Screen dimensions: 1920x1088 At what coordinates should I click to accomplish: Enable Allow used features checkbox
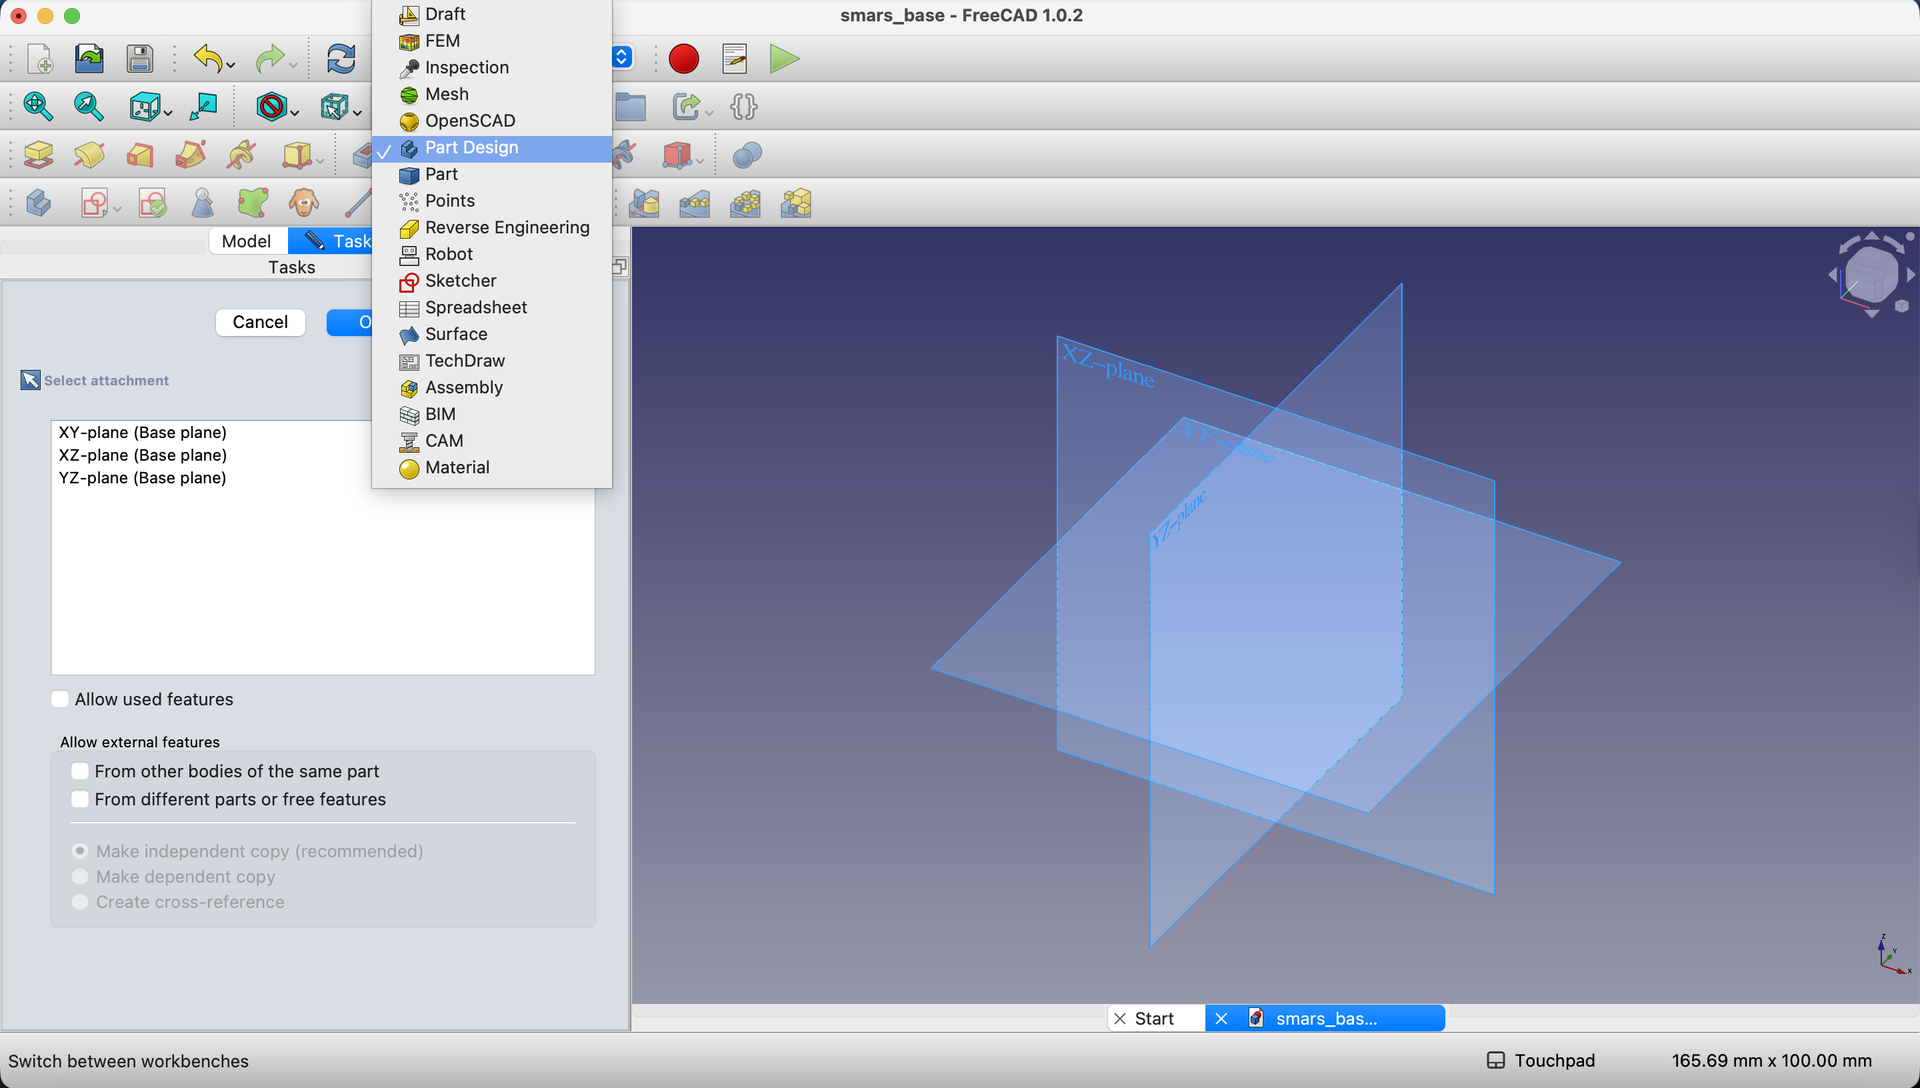[60, 699]
